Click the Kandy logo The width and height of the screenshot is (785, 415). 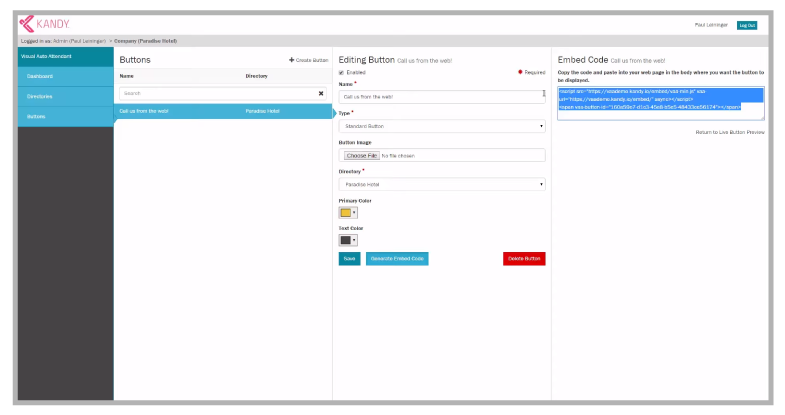click(x=44, y=24)
